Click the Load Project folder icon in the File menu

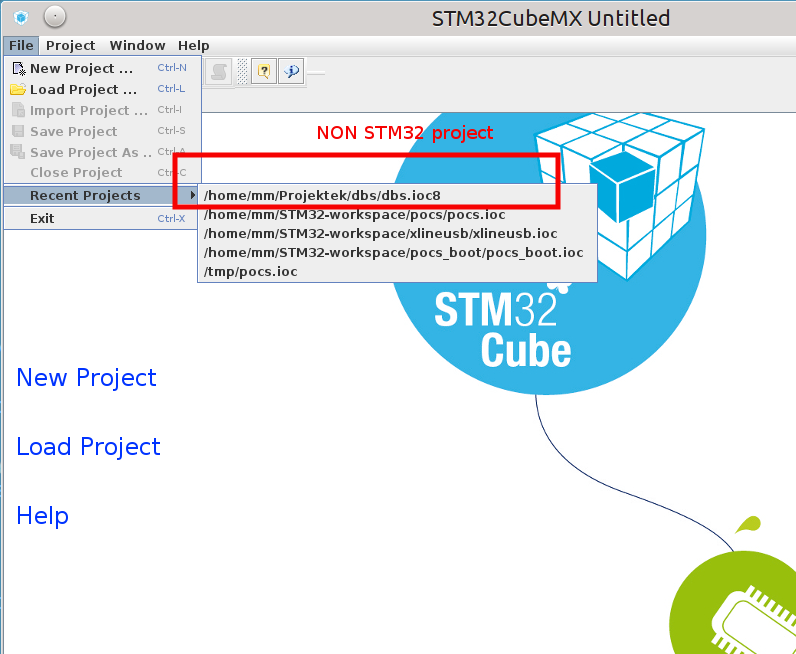point(18,89)
